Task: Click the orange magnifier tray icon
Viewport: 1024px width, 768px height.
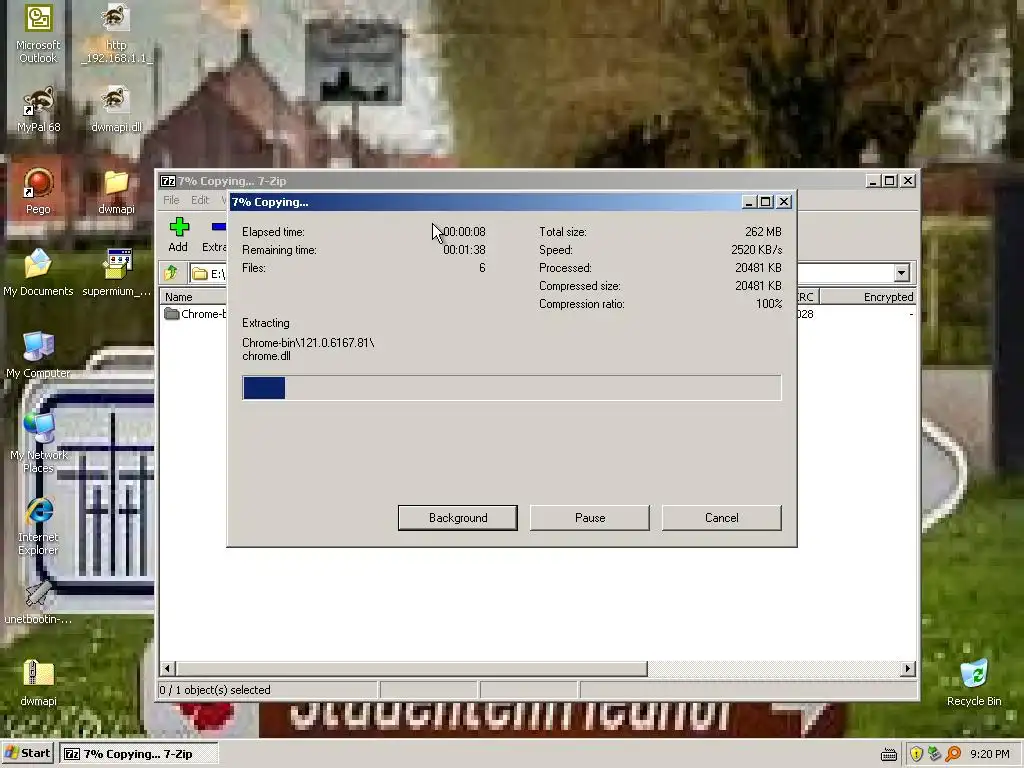Action: pyautogui.click(x=953, y=754)
